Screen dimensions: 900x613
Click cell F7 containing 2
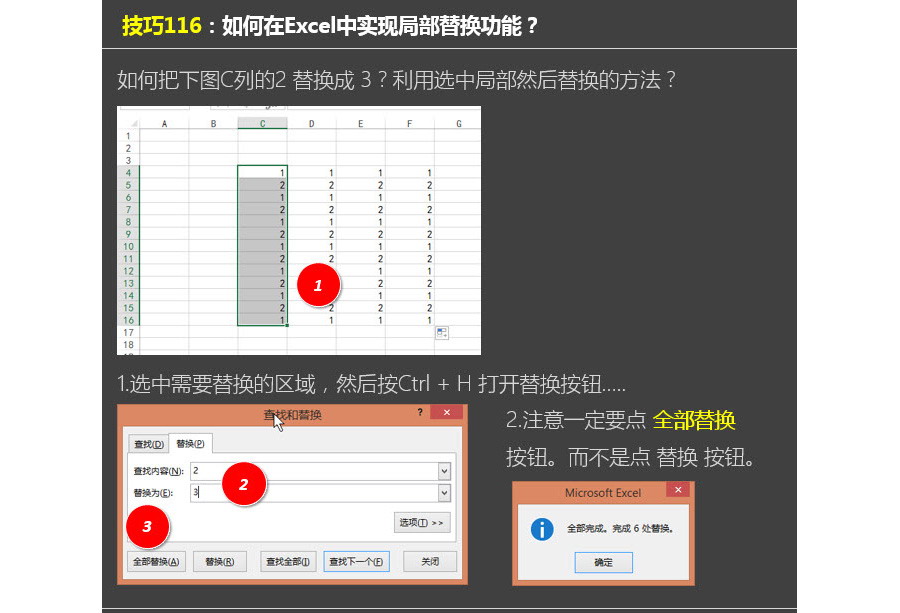tap(409, 209)
